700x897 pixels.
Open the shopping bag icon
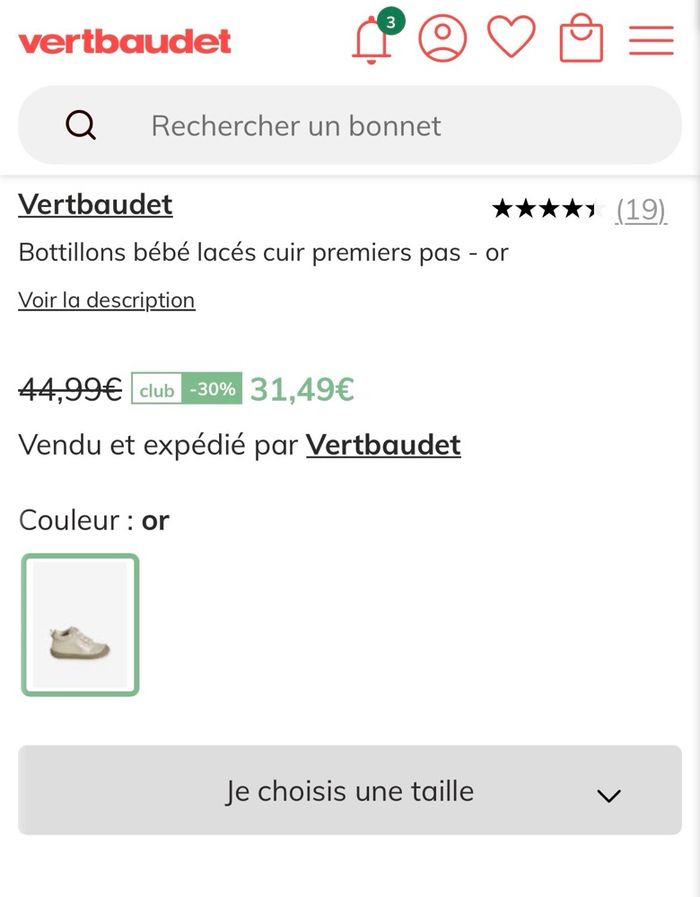tap(581, 40)
